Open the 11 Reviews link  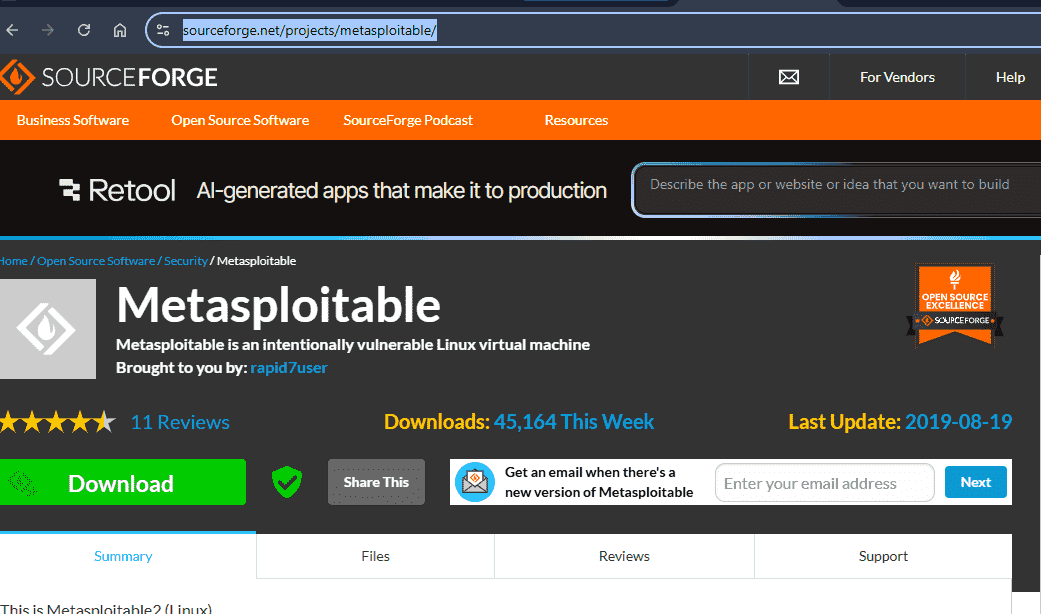coord(180,422)
